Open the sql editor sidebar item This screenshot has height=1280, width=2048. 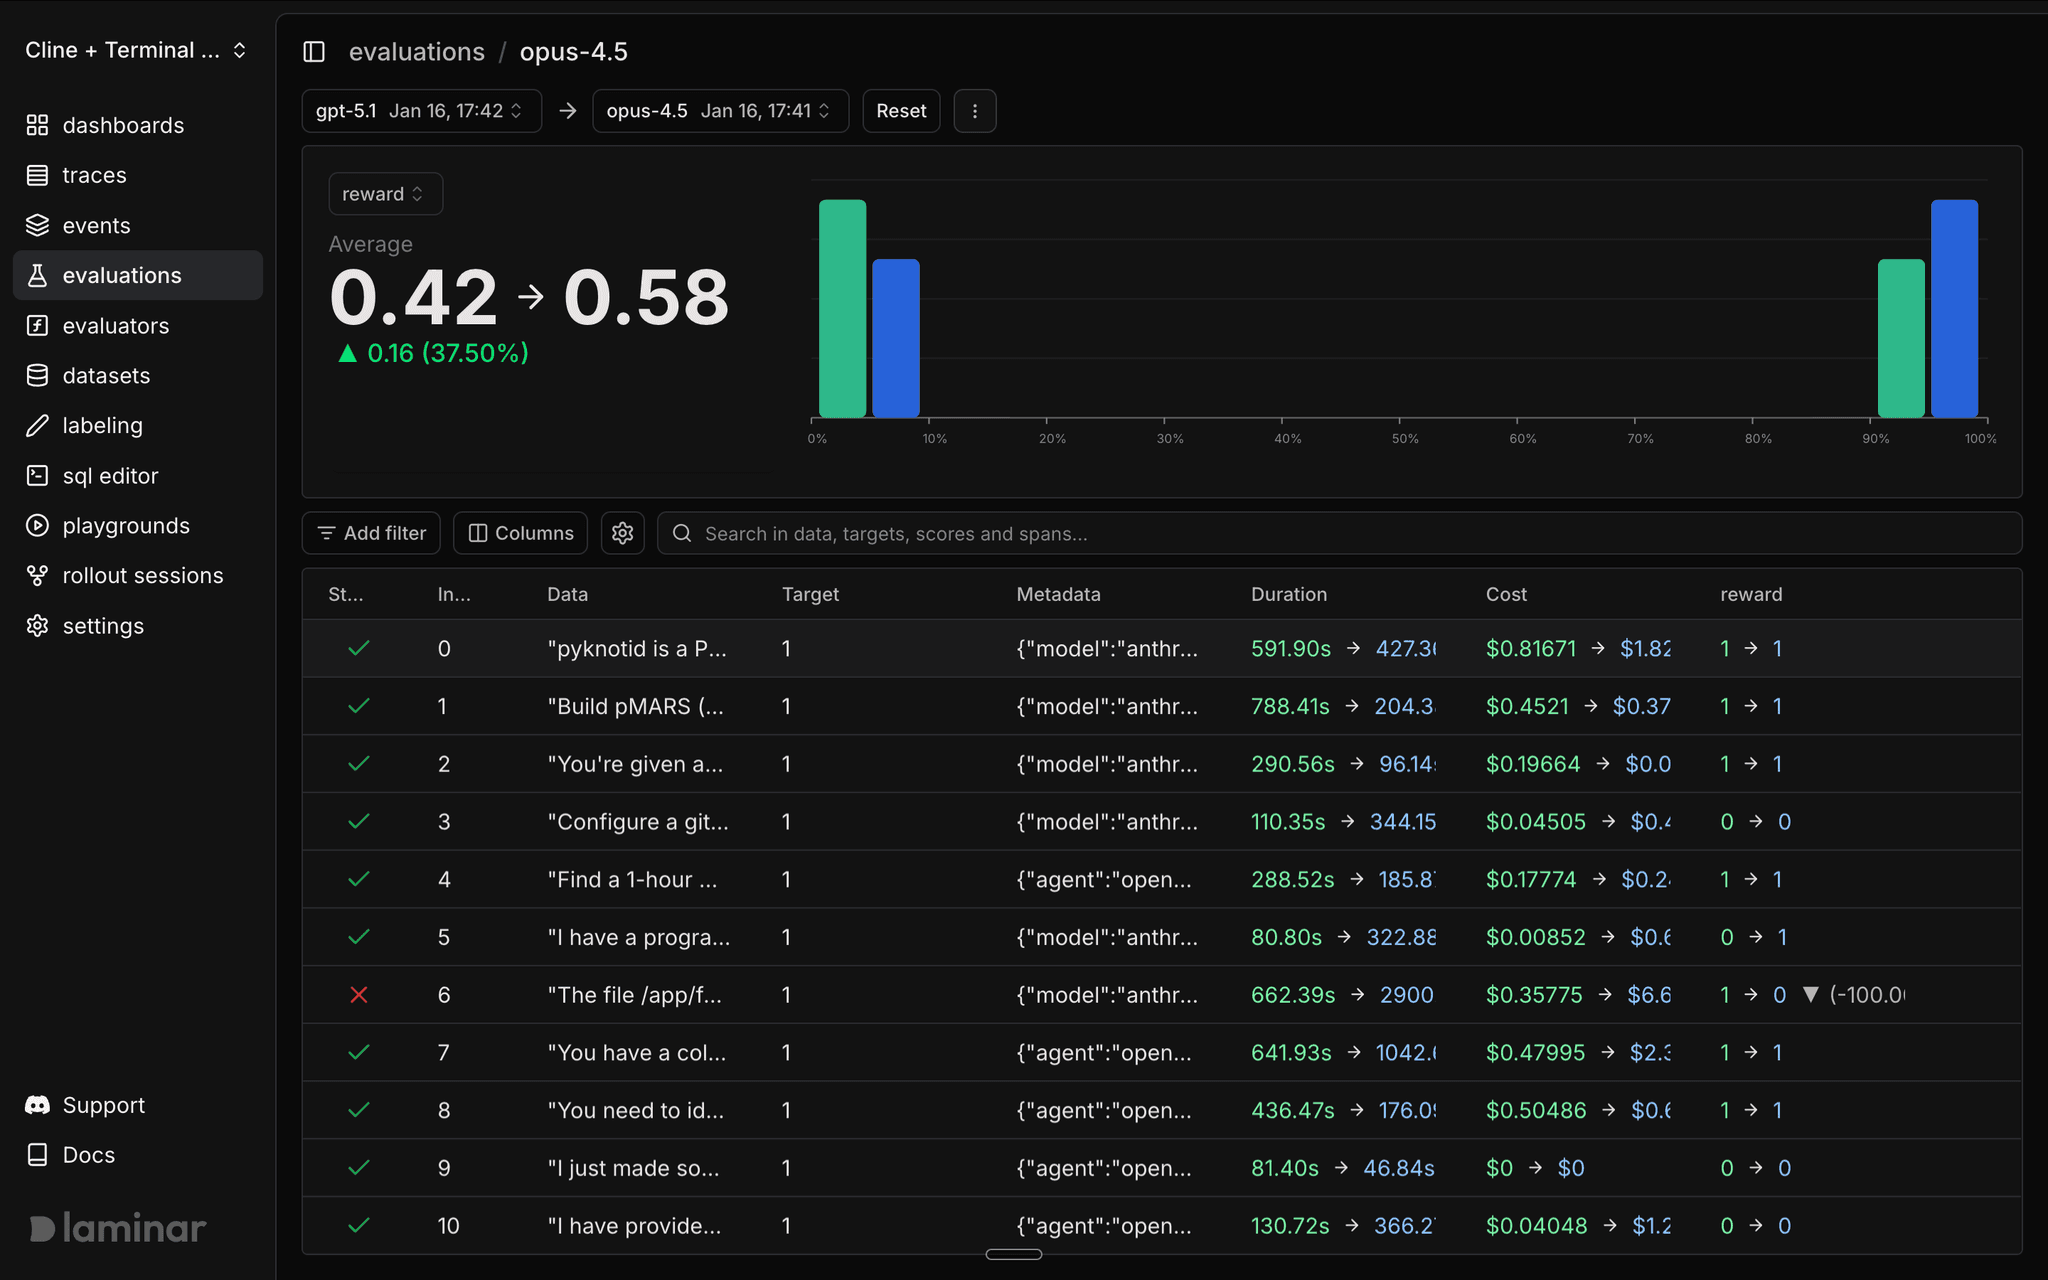tap(110, 476)
